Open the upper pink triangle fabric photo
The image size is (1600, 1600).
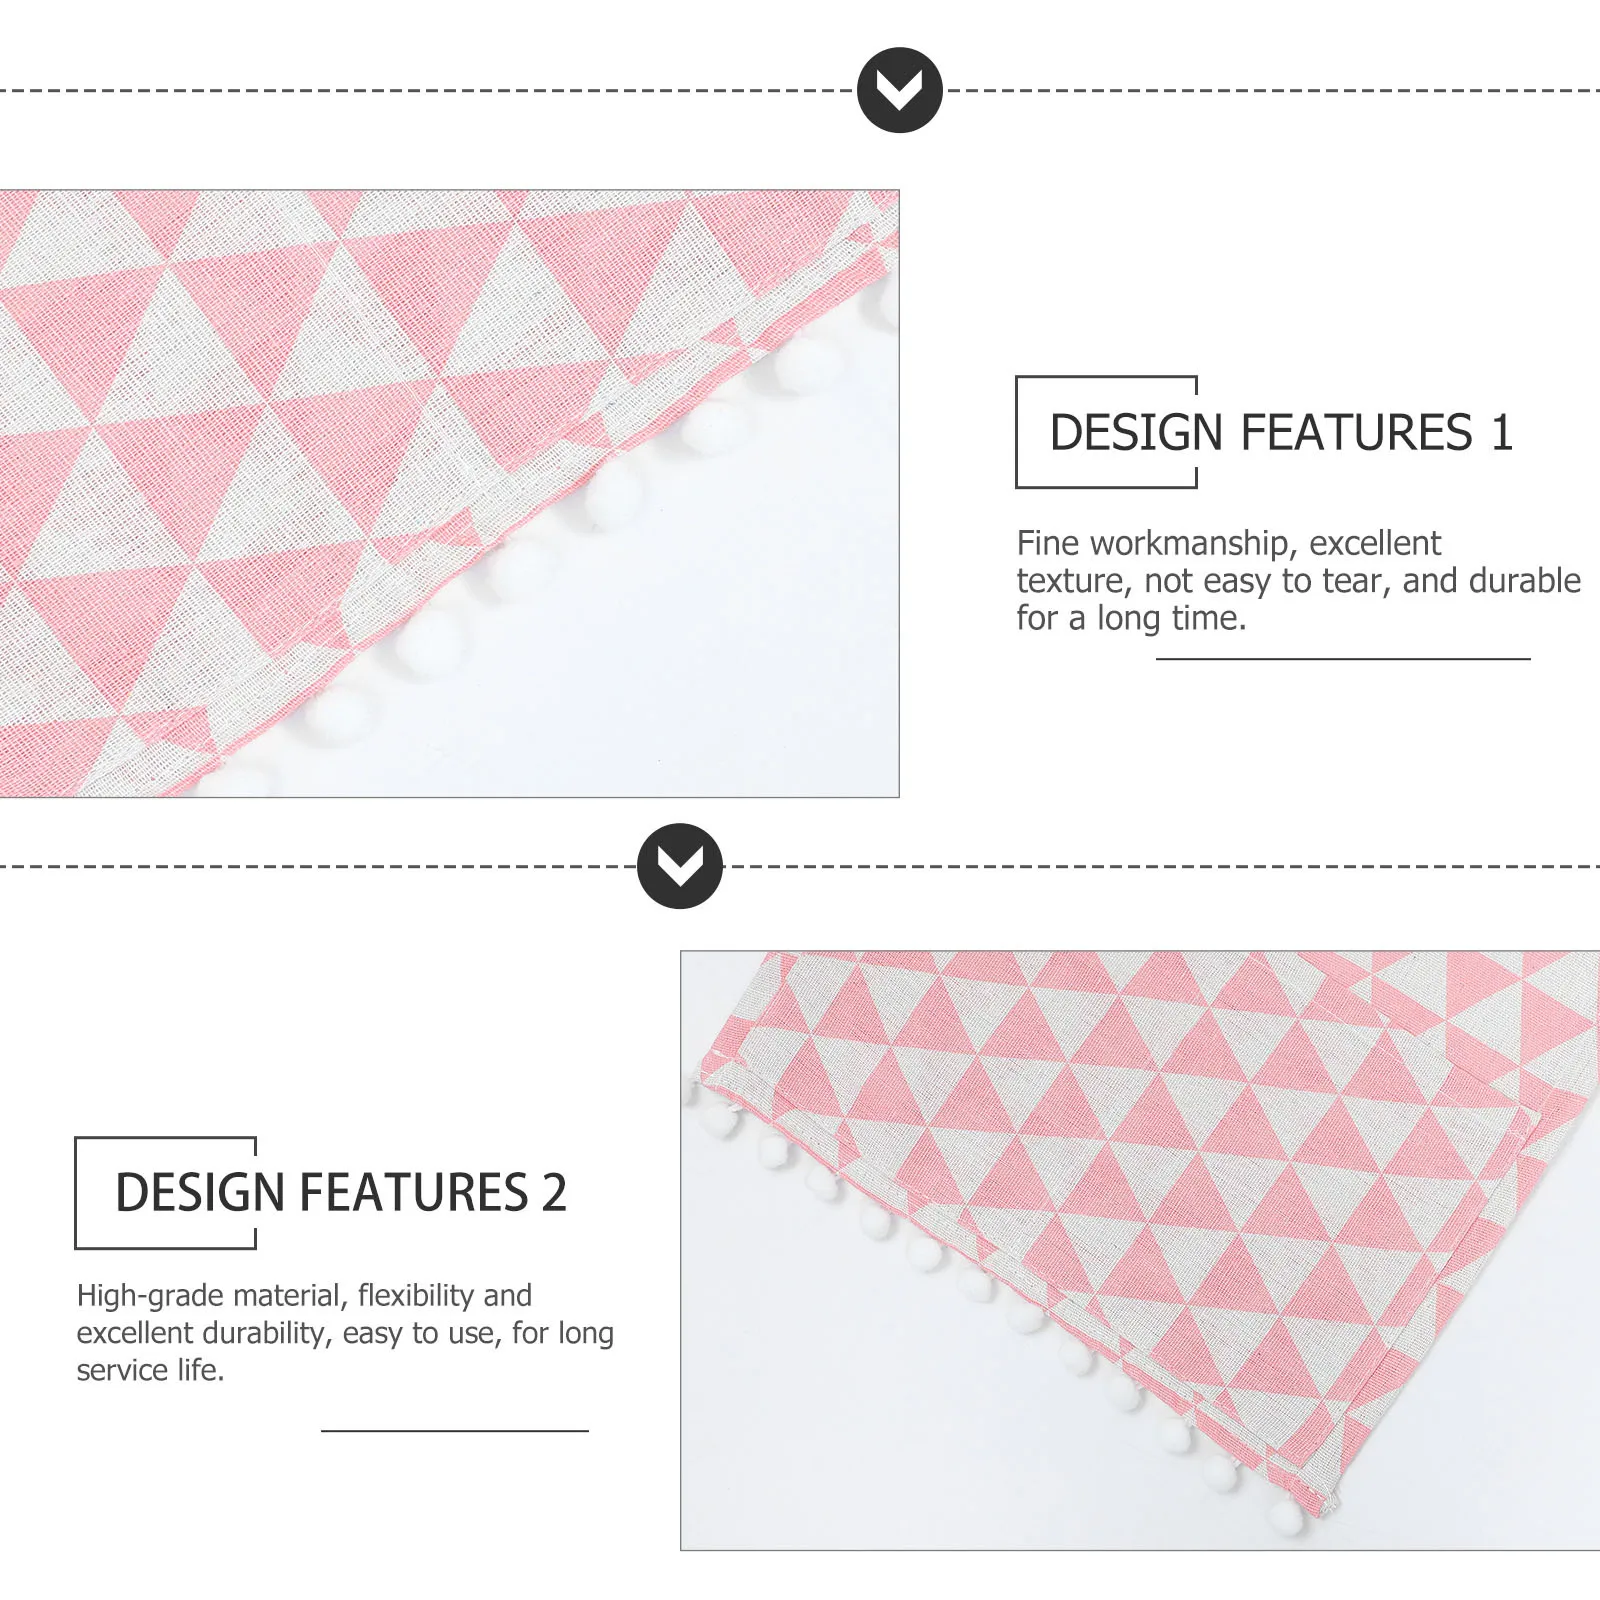449,493
